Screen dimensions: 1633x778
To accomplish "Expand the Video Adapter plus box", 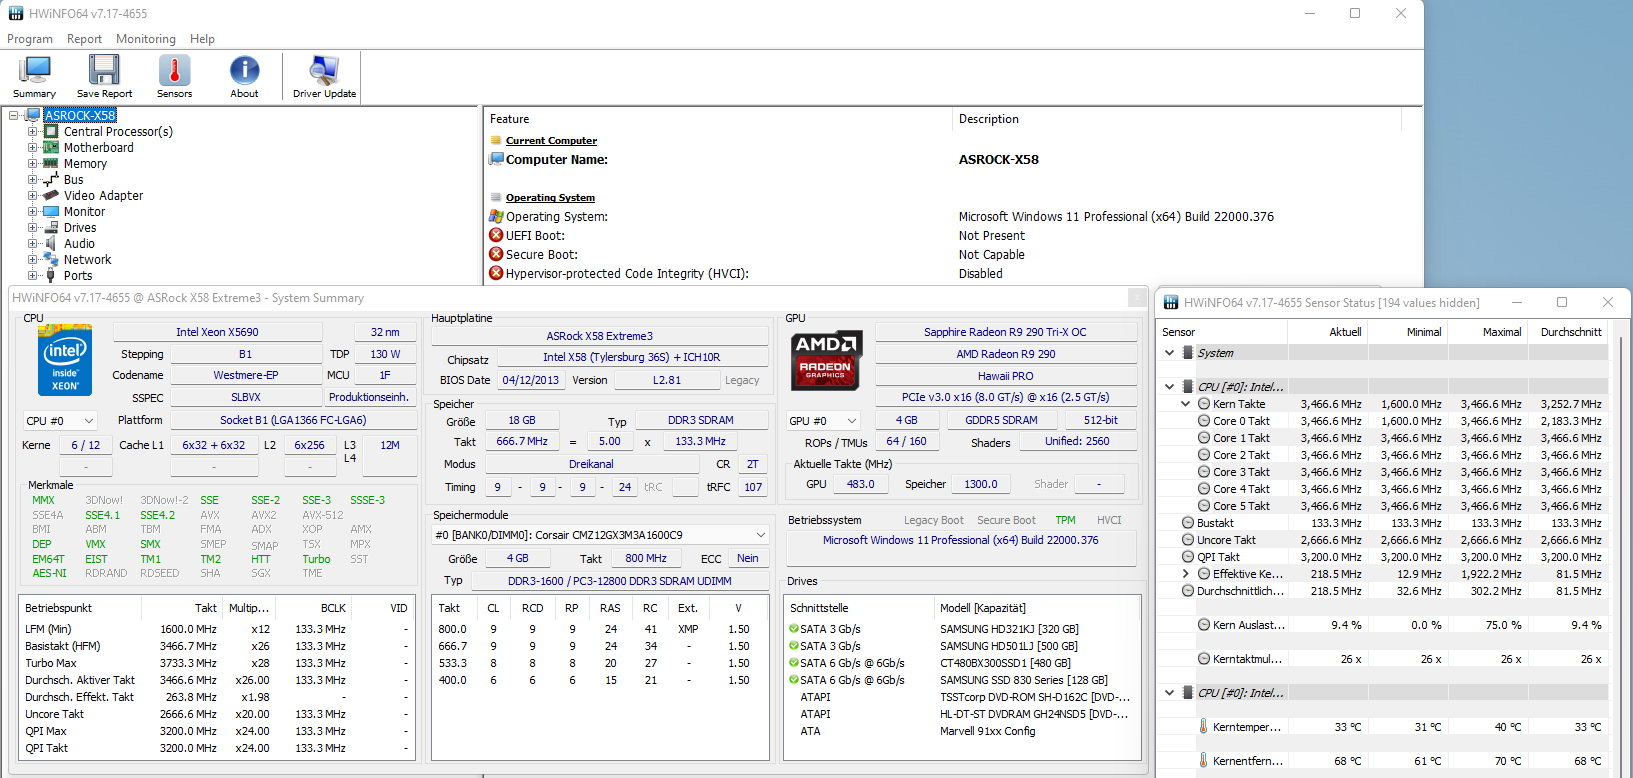I will (x=32, y=196).
